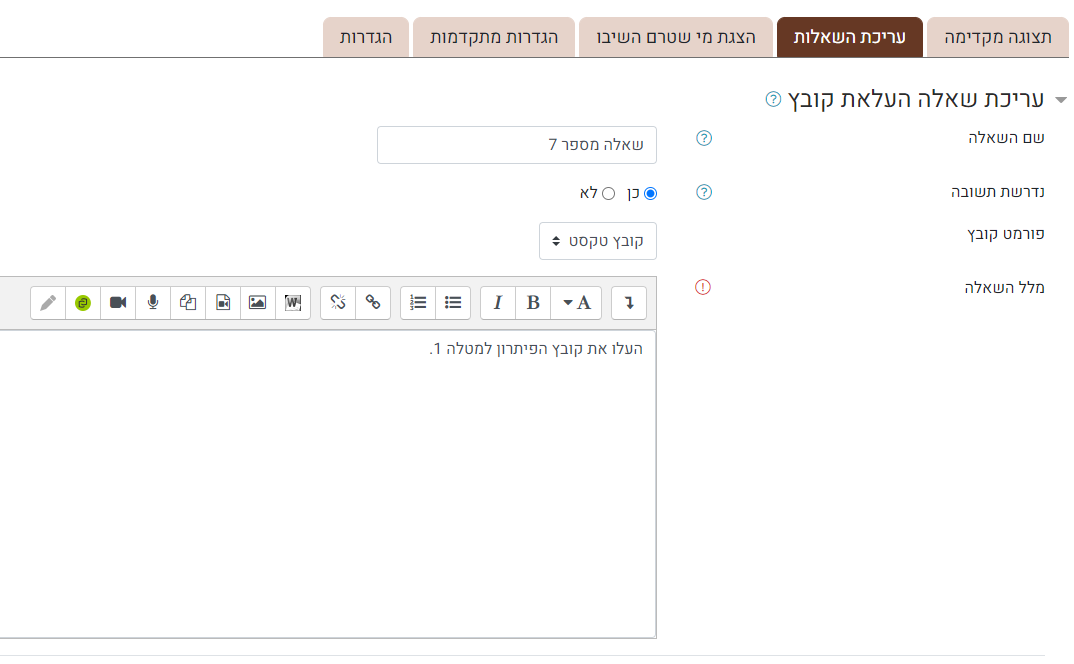Screen dimensions: 1074x664
Task: Click the שאלה מספר 7 name field
Action: pyautogui.click(x=517, y=145)
